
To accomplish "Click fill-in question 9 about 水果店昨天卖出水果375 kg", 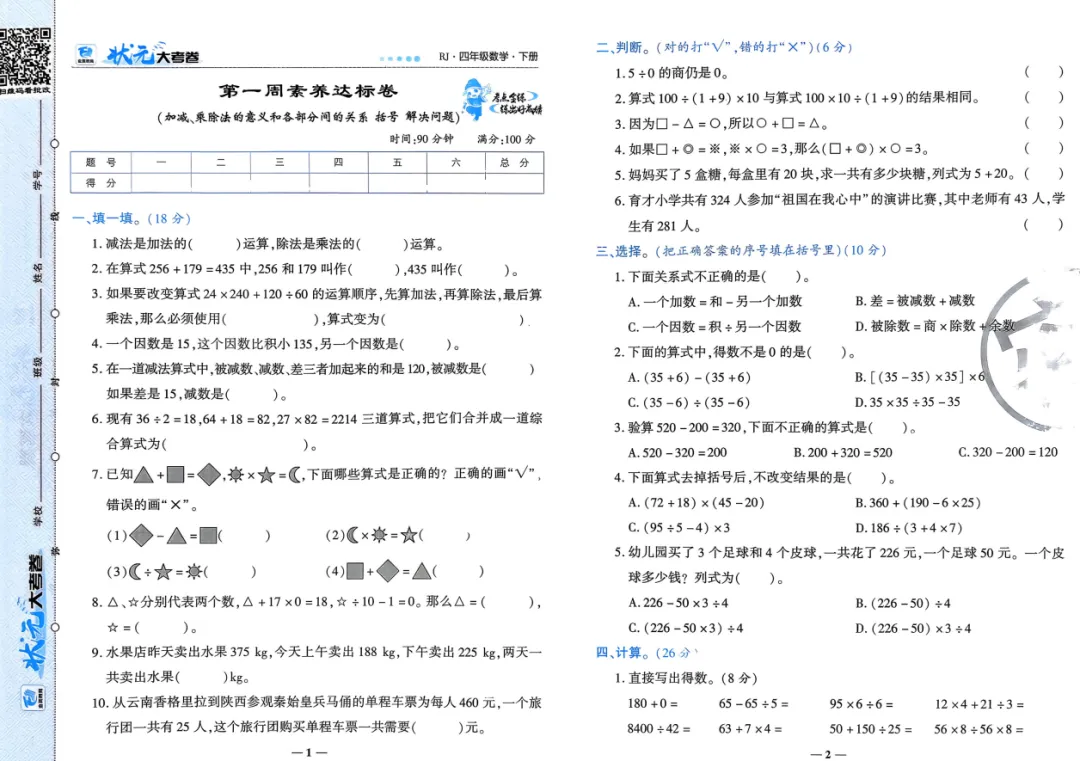I will [317, 665].
